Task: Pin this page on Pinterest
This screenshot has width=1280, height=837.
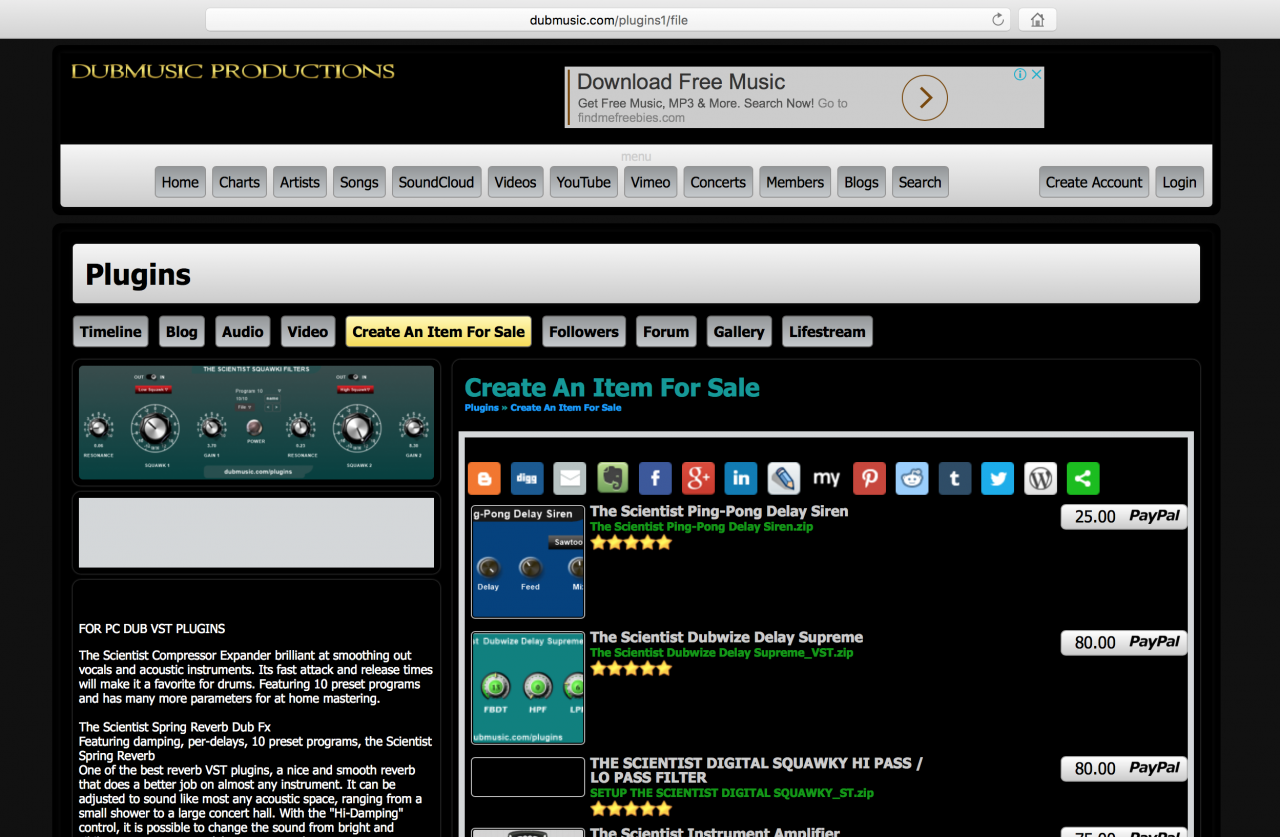Action: 869,478
